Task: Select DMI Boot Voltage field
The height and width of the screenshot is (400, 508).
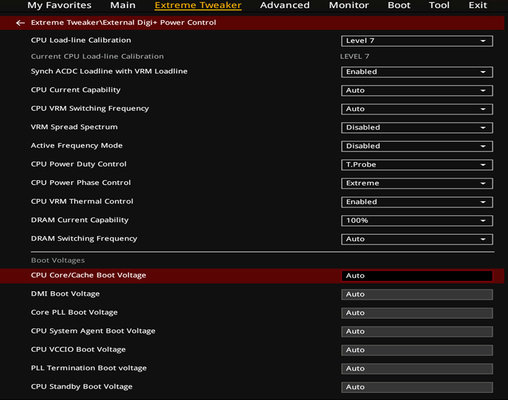Action: (417, 294)
